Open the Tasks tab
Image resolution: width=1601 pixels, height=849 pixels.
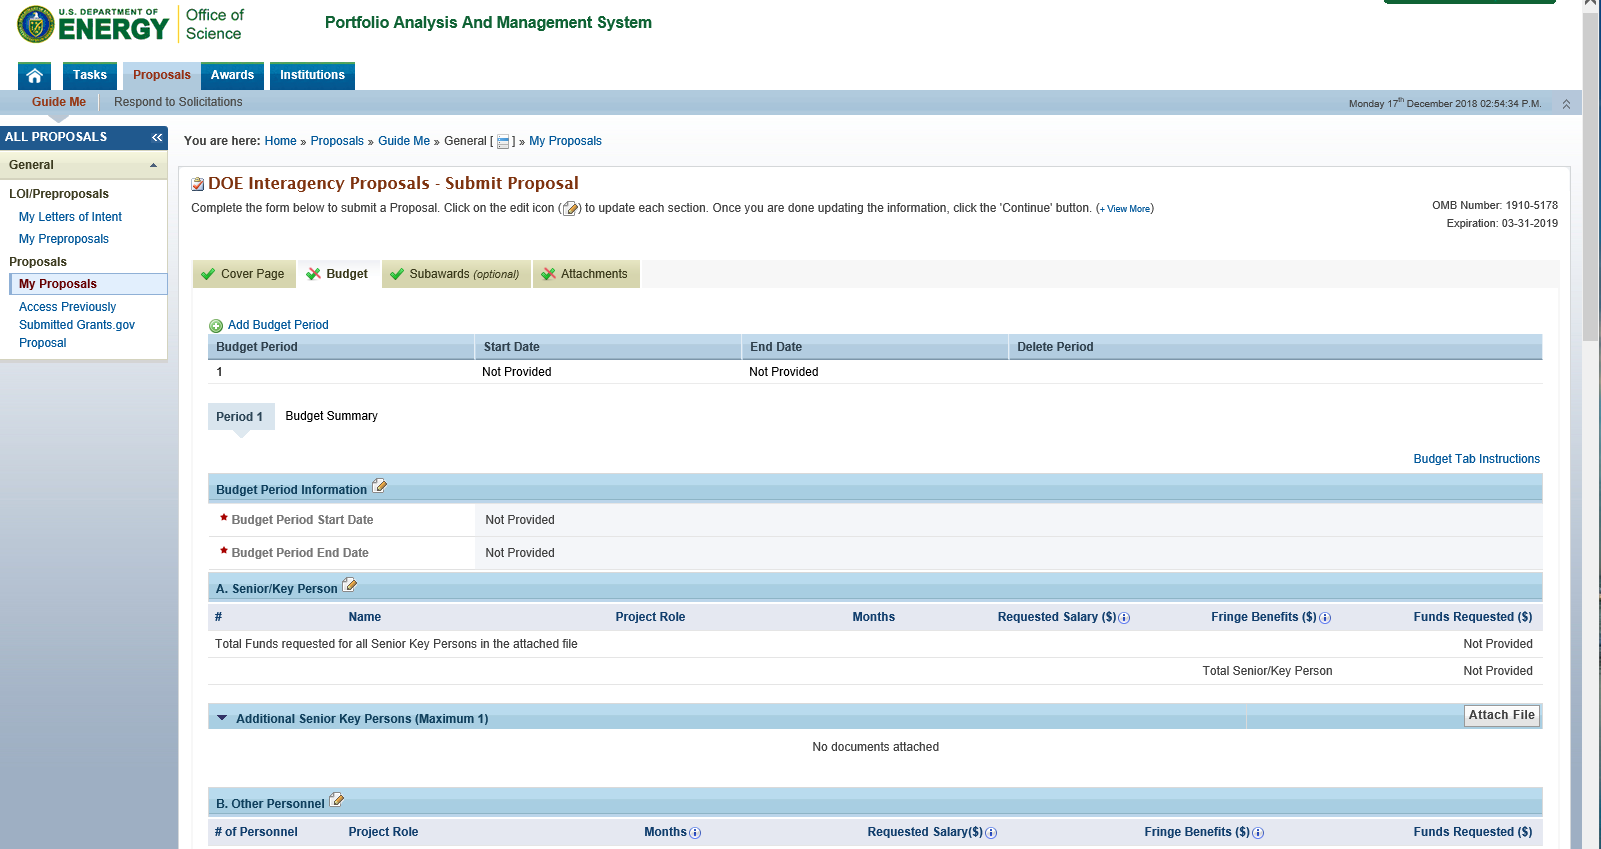[x=90, y=75]
